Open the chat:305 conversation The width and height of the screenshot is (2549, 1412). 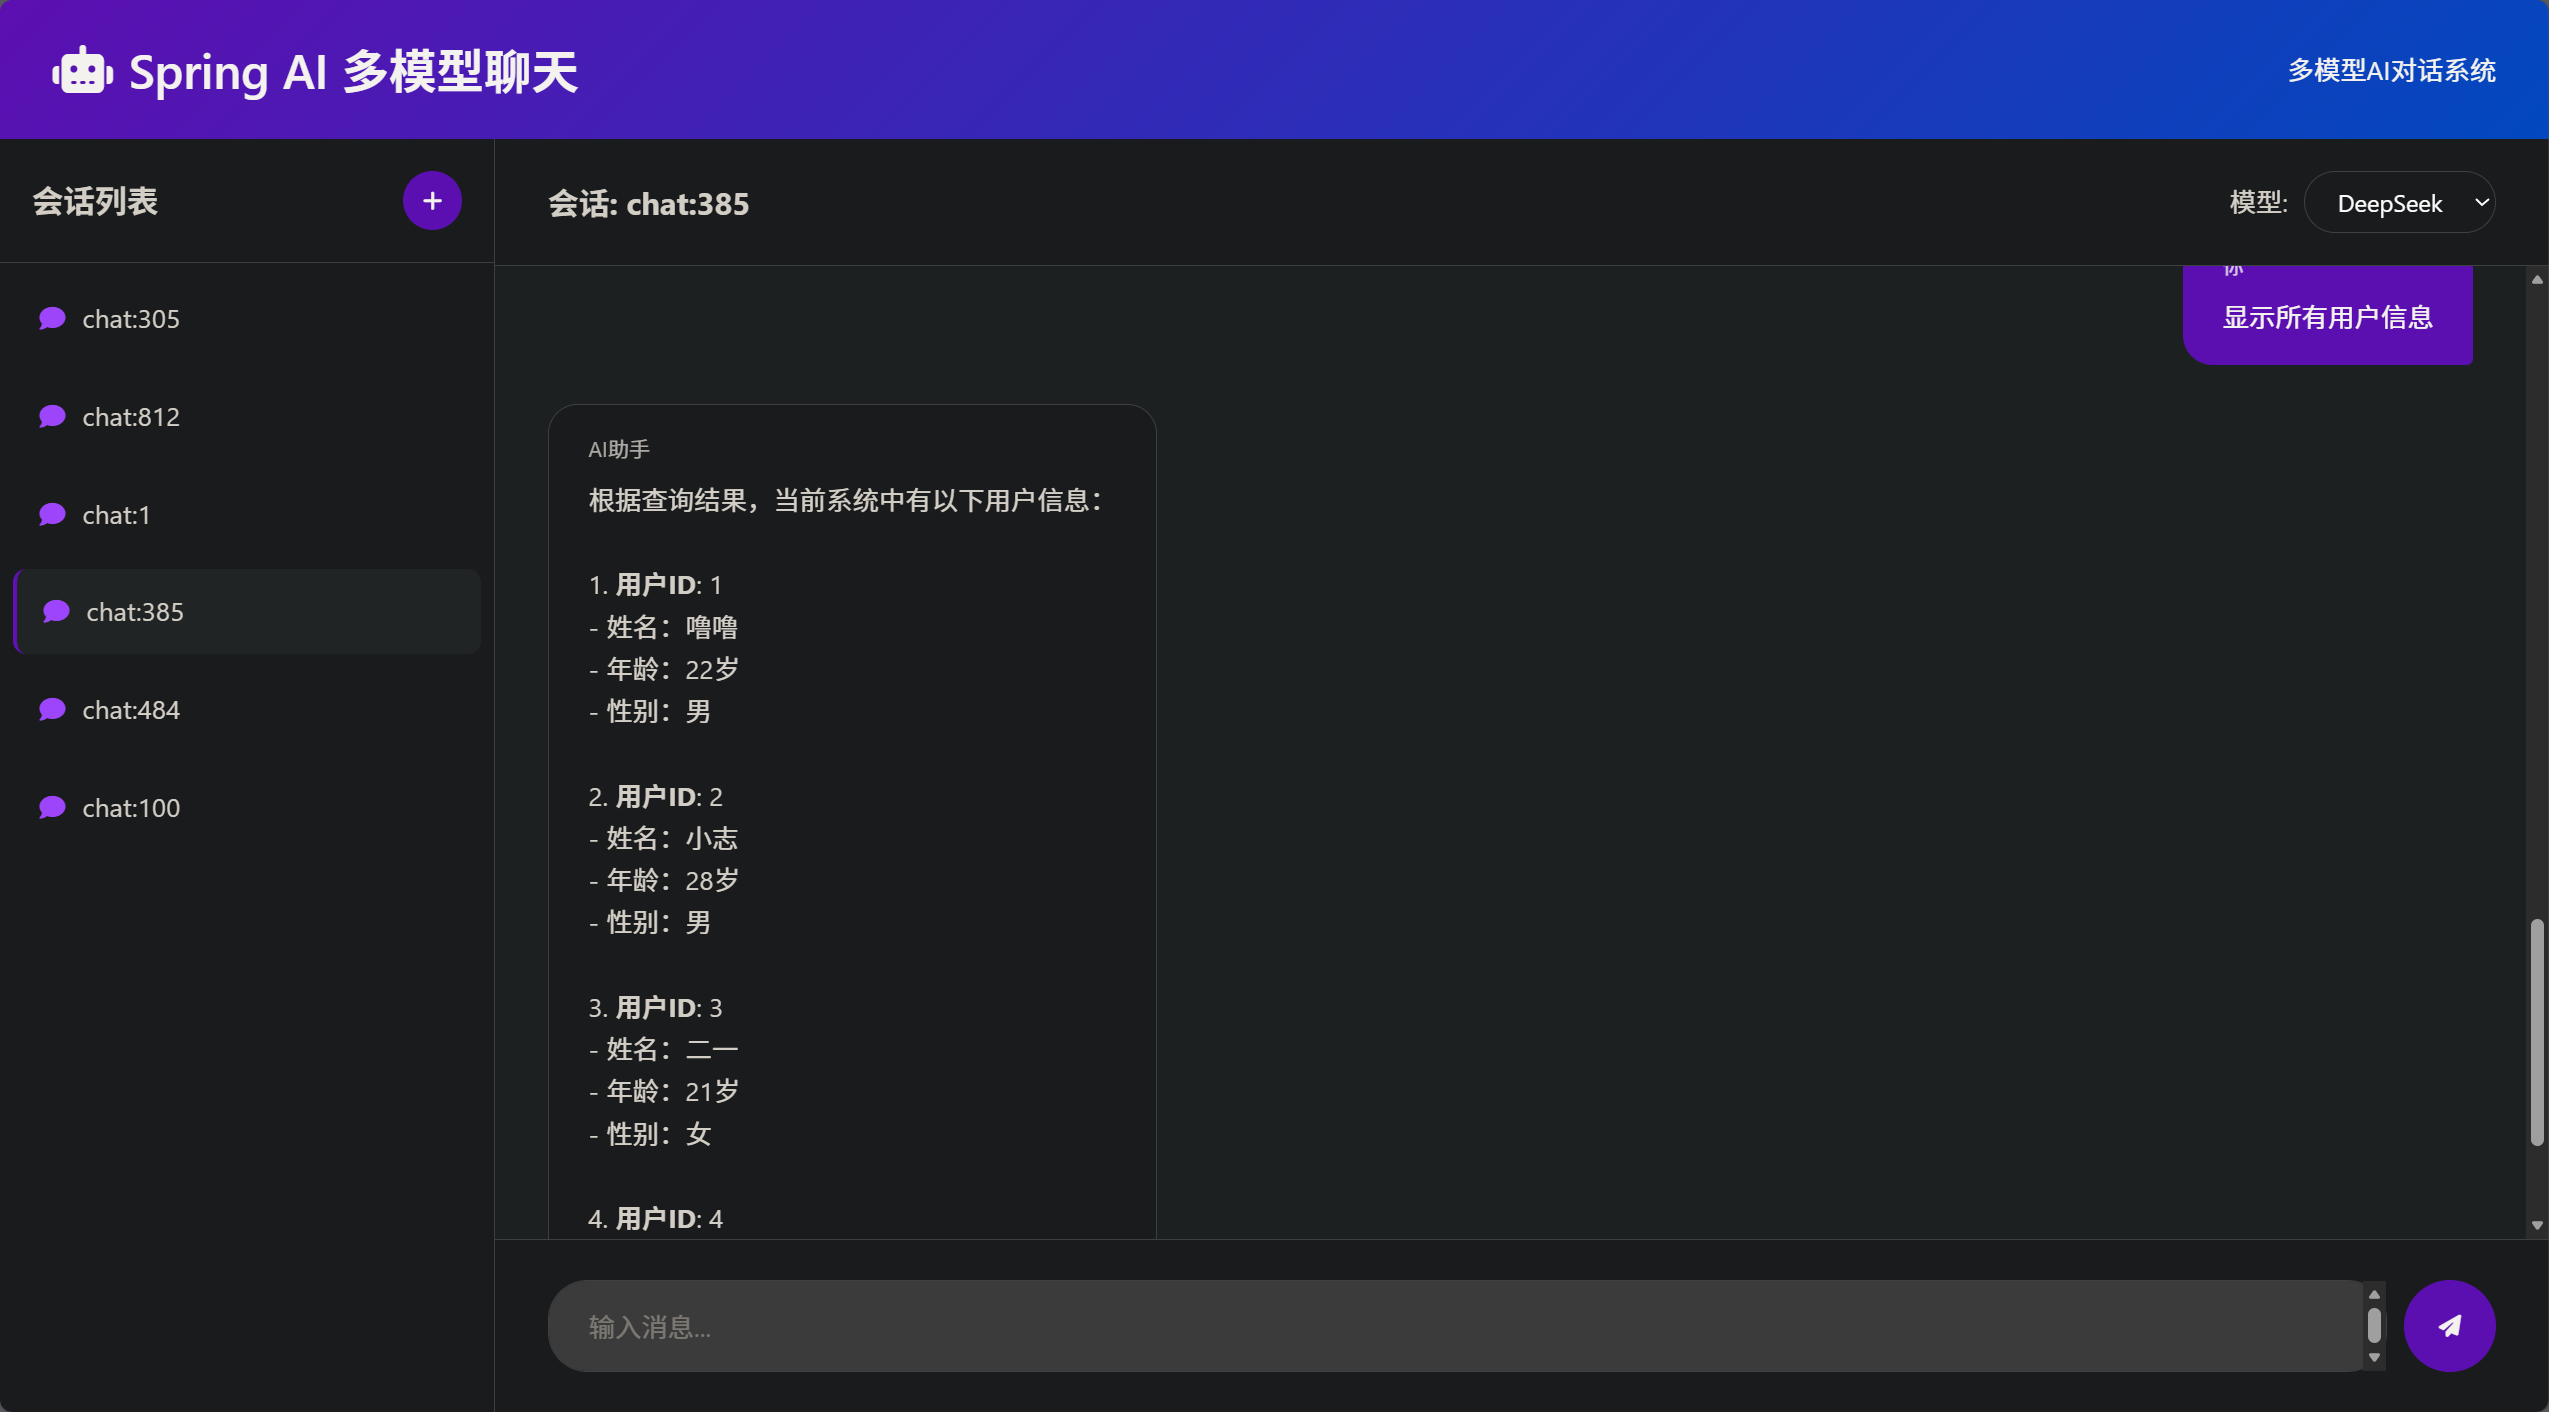pos(131,319)
